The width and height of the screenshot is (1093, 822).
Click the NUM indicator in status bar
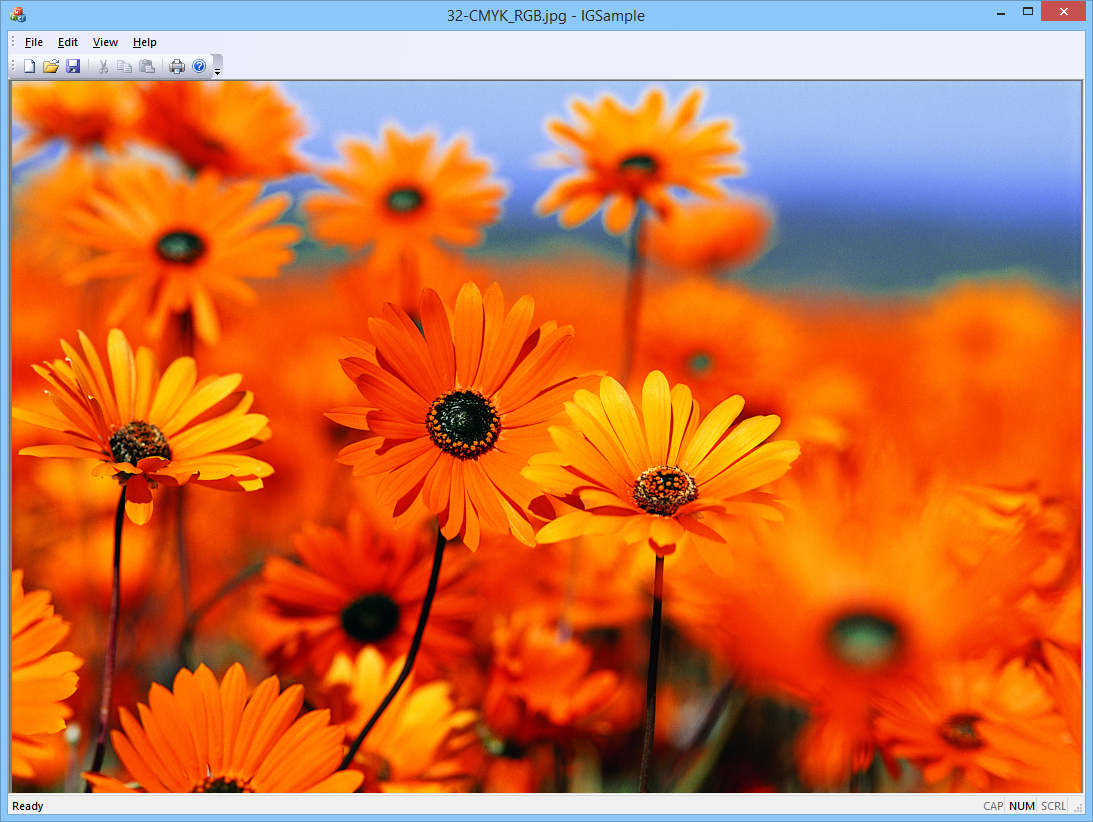(1021, 806)
